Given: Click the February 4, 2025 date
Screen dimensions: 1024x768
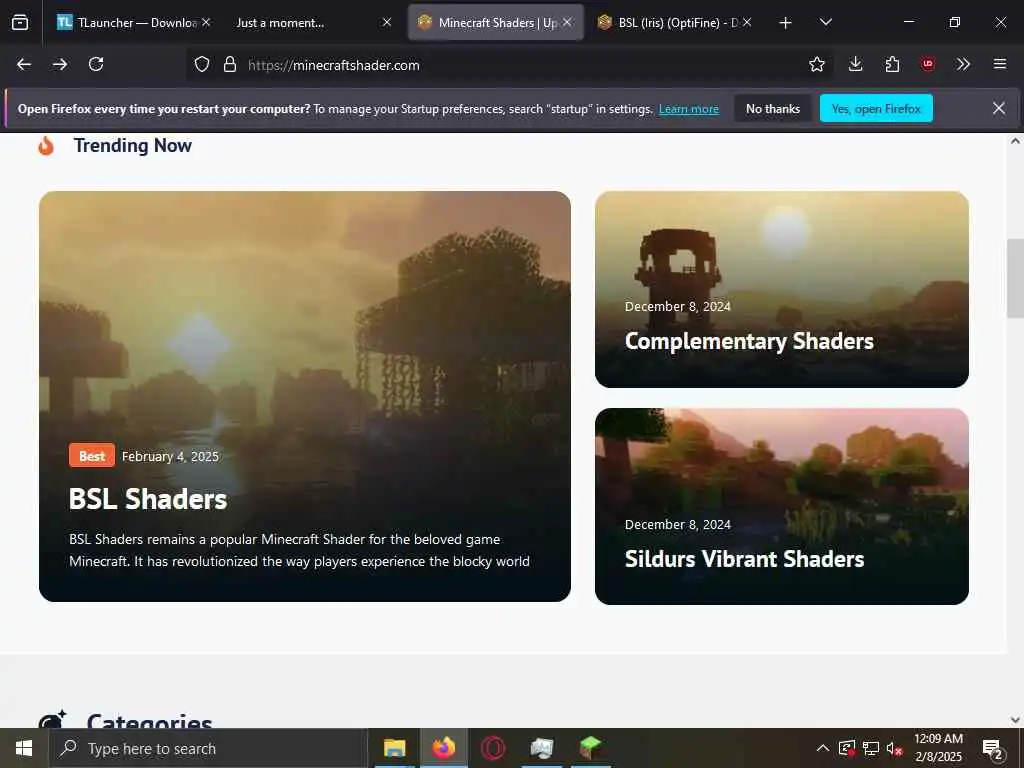Looking at the screenshot, I should pyautogui.click(x=170, y=456).
